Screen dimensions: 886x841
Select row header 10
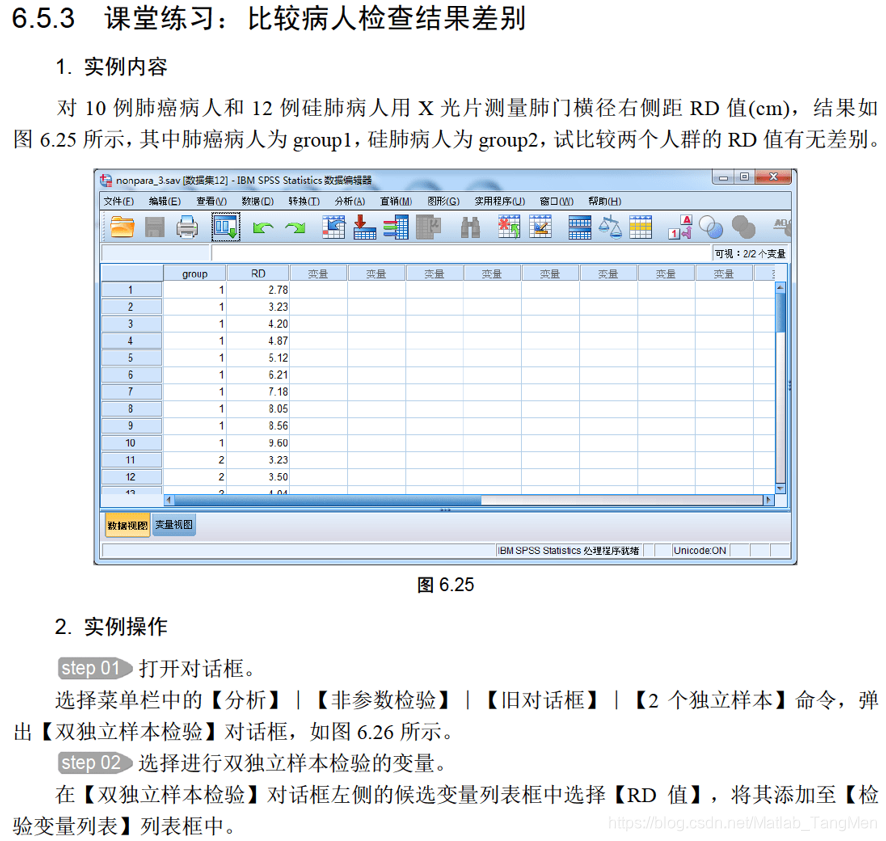tap(131, 443)
